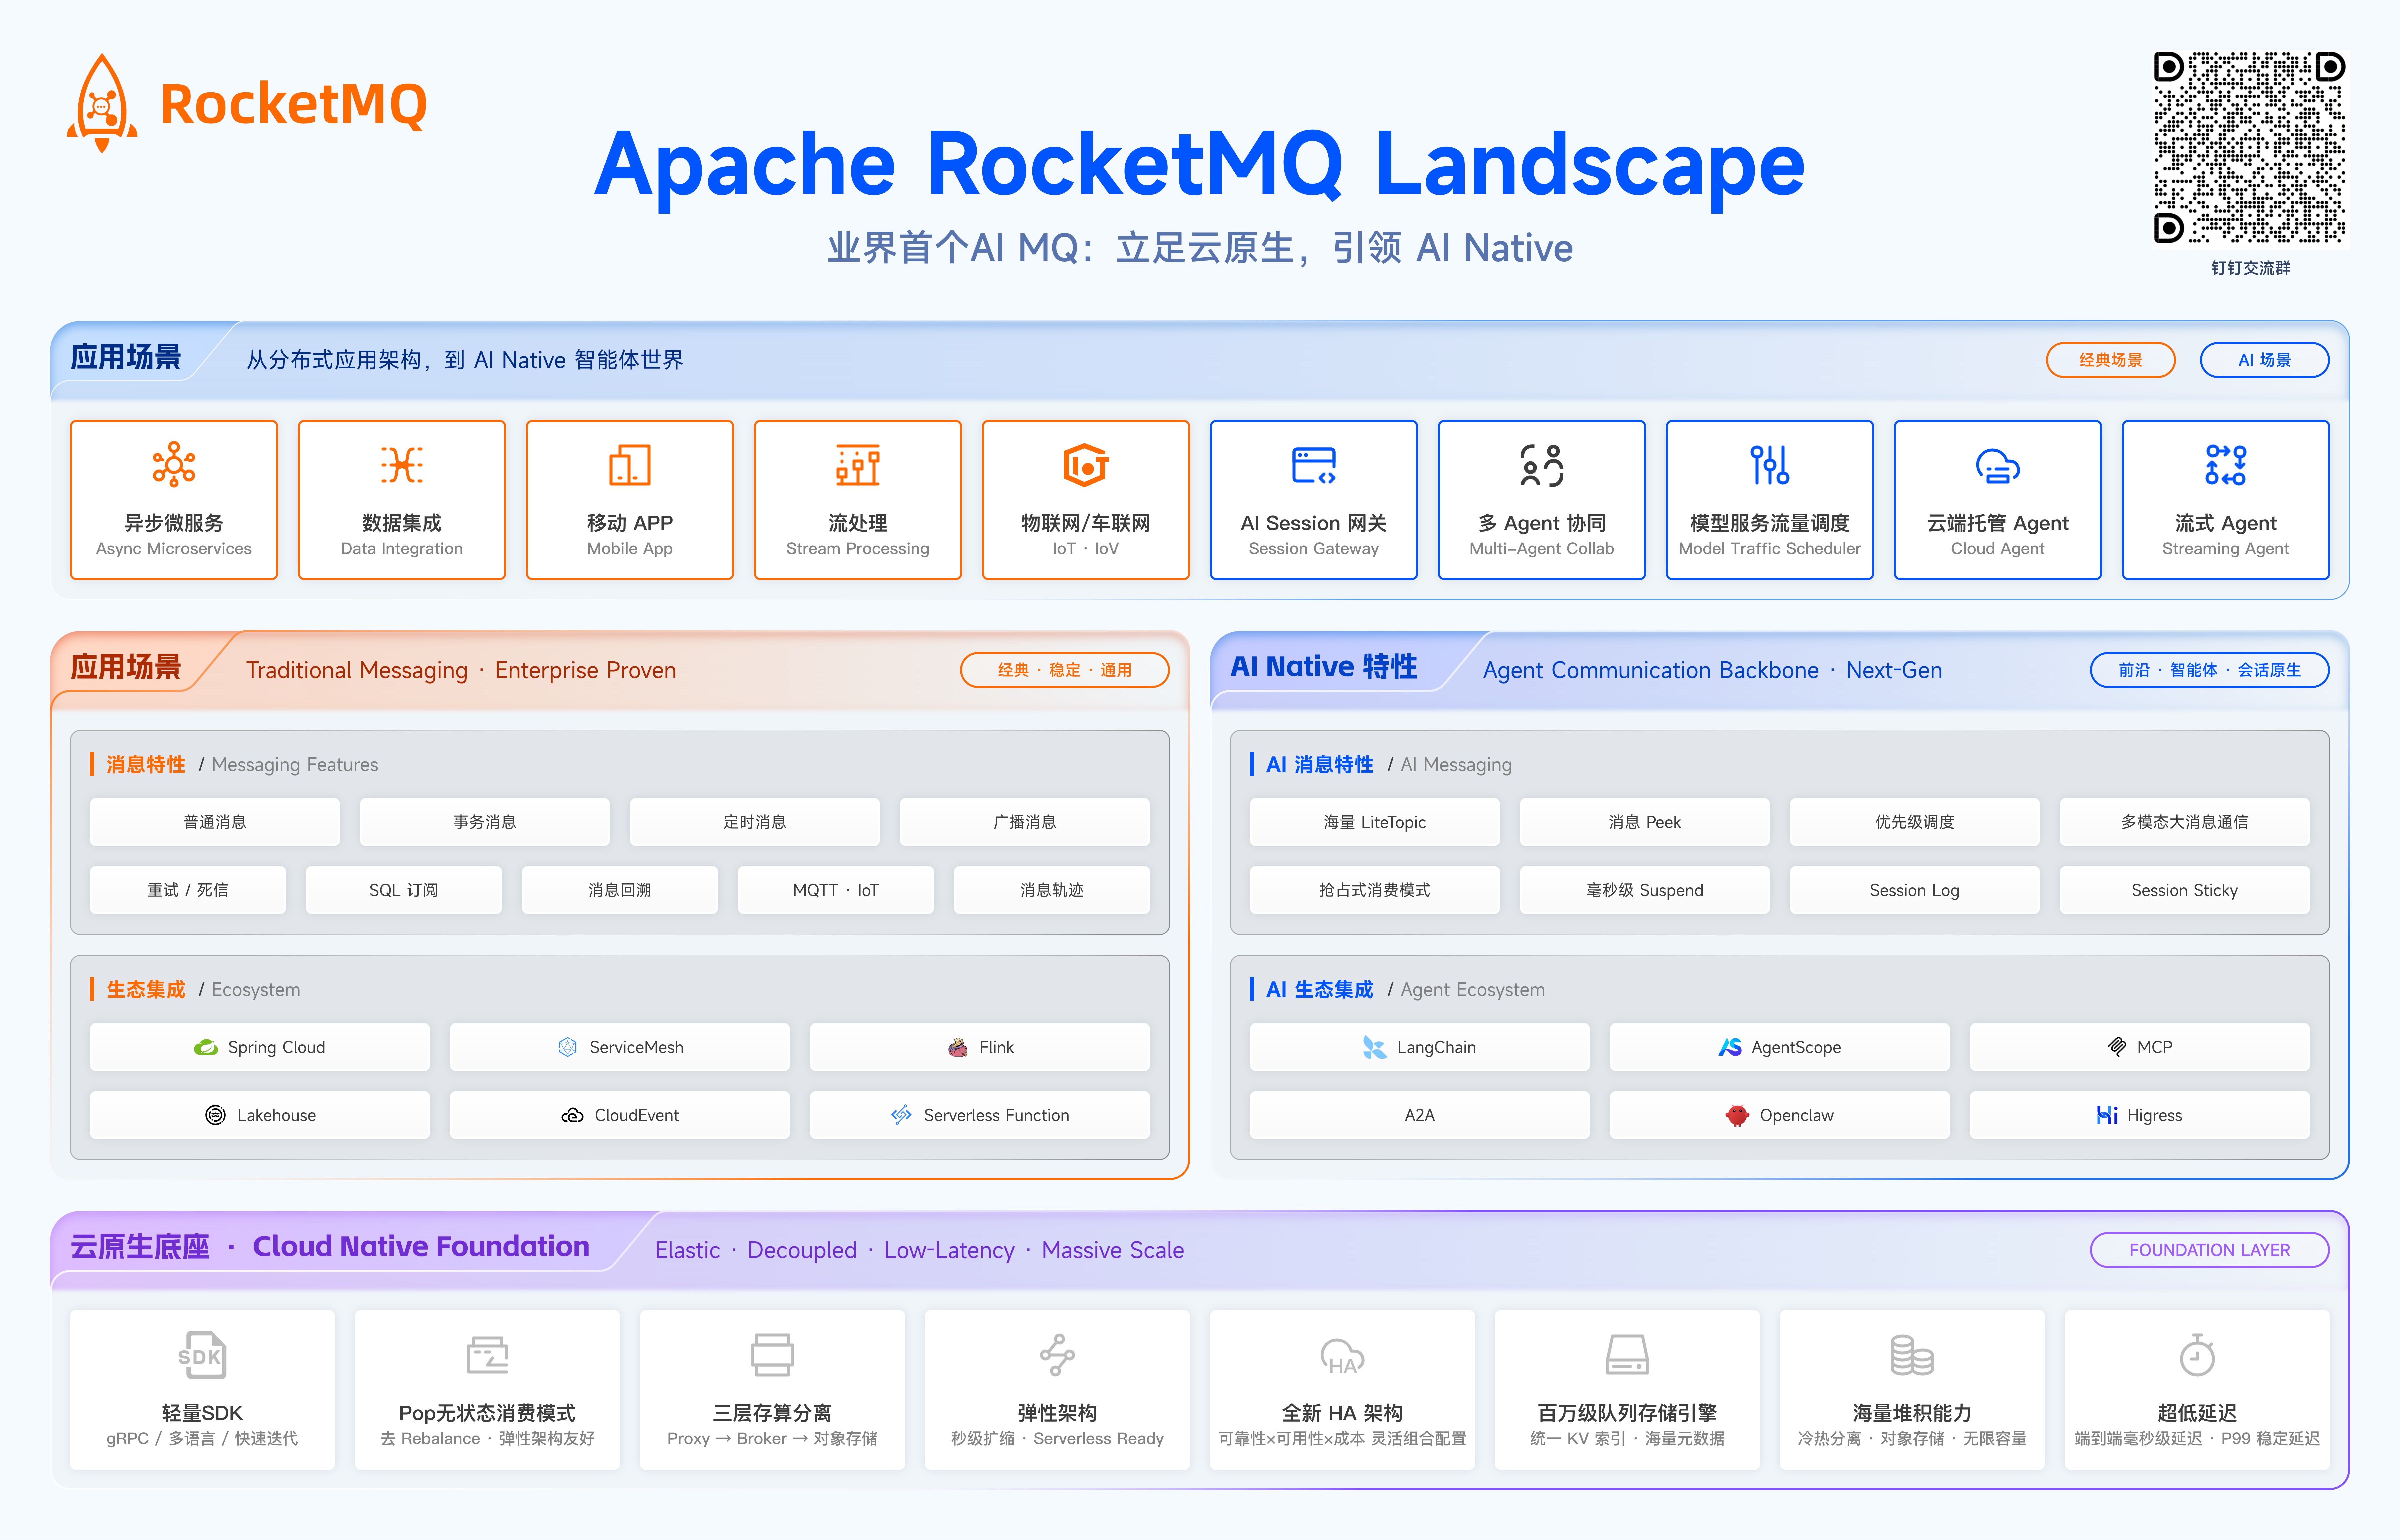Click the Openclaw red icon
The width and height of the screenshot is (2400, 1540).
(1737, 1115)
